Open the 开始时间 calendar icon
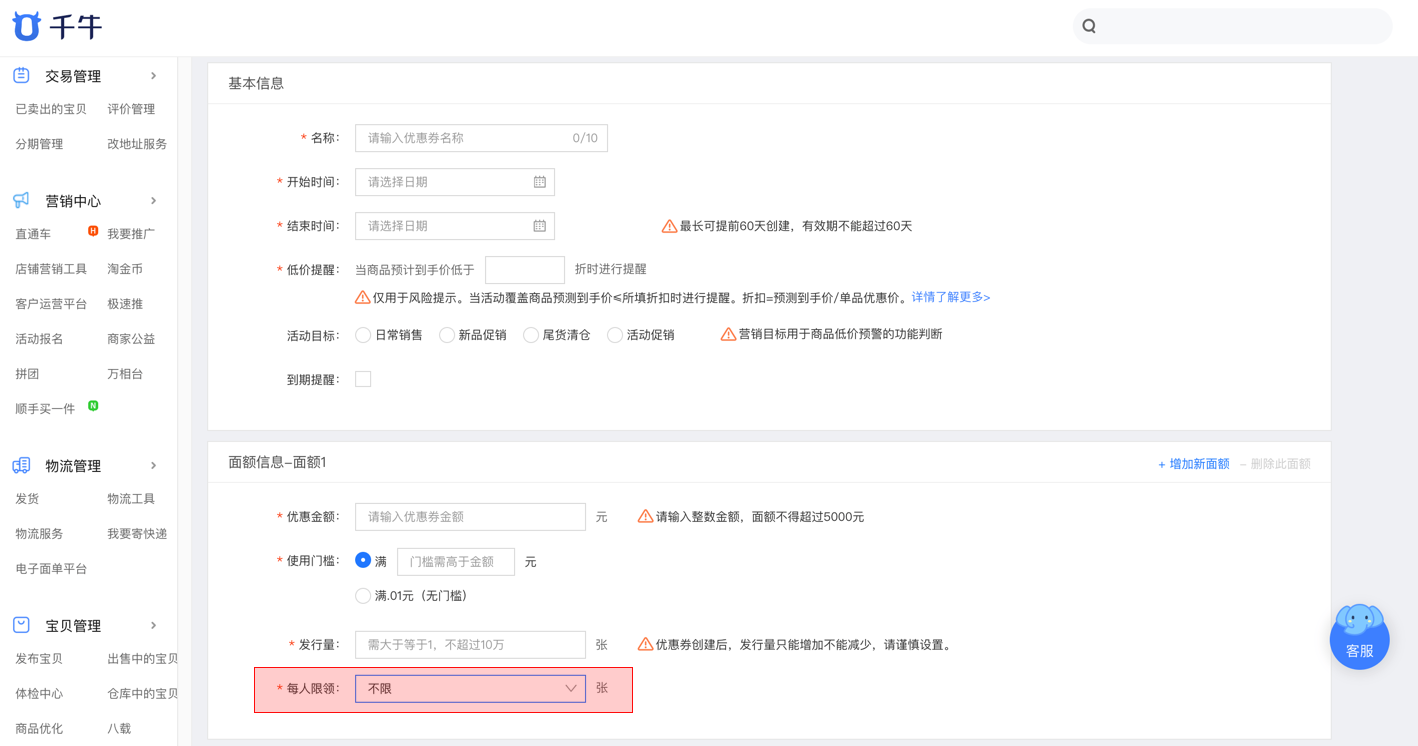The height and width of the screenshot is (746, 1418). pos(539,182)
